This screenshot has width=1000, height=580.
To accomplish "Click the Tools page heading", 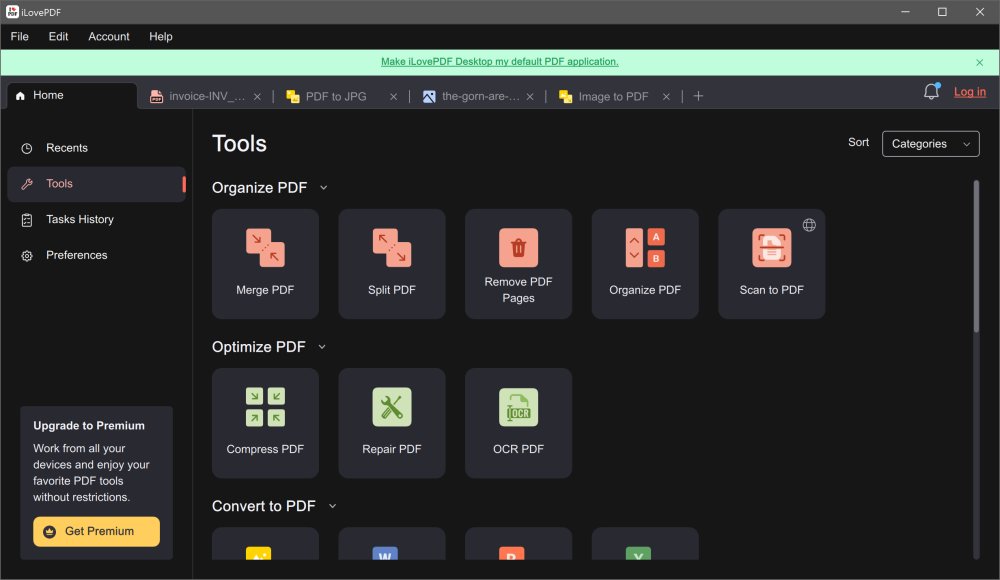I will coord(239,144).
